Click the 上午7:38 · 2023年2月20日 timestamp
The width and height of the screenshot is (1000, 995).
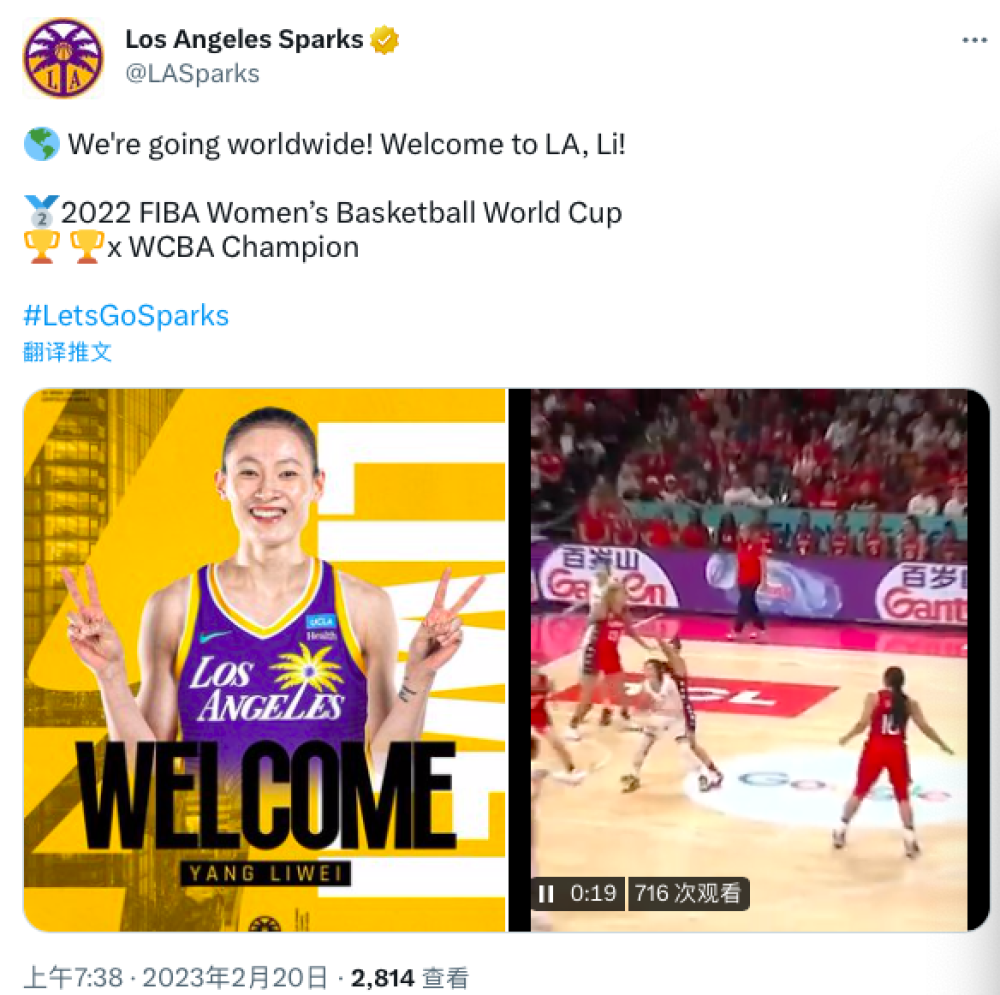[176, 977]
